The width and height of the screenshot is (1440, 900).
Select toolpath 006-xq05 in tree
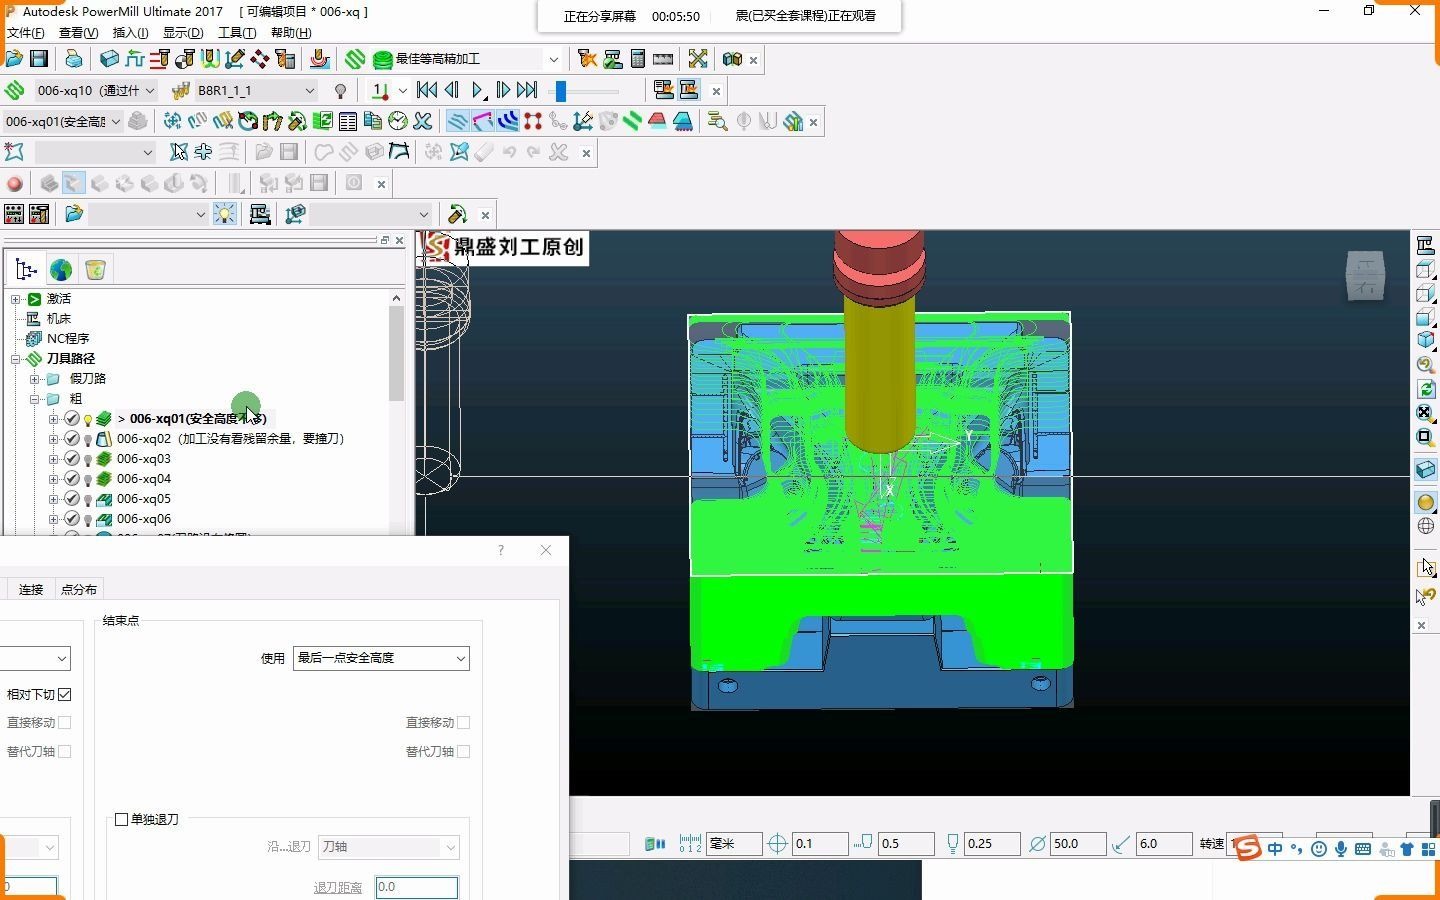[144, 498]
